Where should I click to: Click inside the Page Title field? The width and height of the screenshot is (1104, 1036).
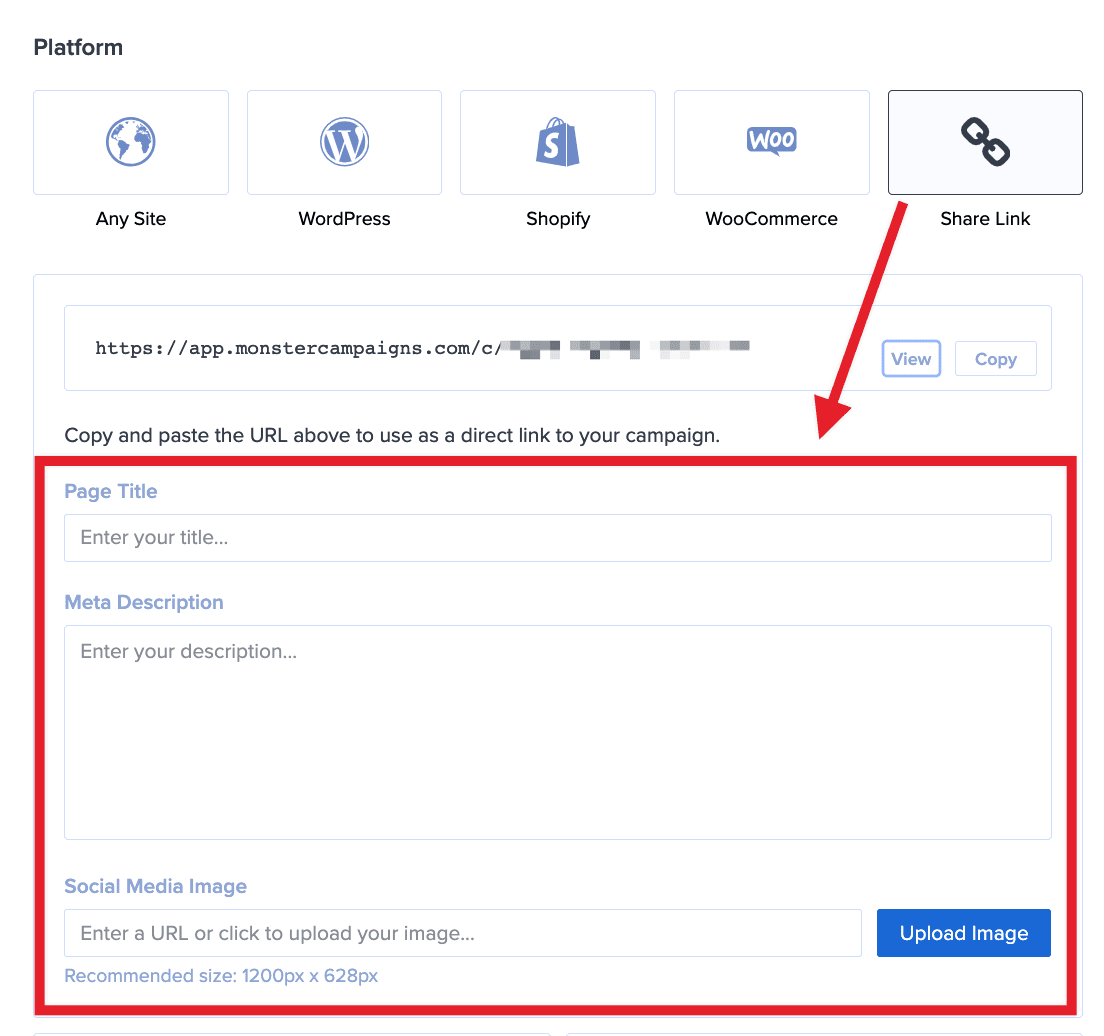pos(557,537)
